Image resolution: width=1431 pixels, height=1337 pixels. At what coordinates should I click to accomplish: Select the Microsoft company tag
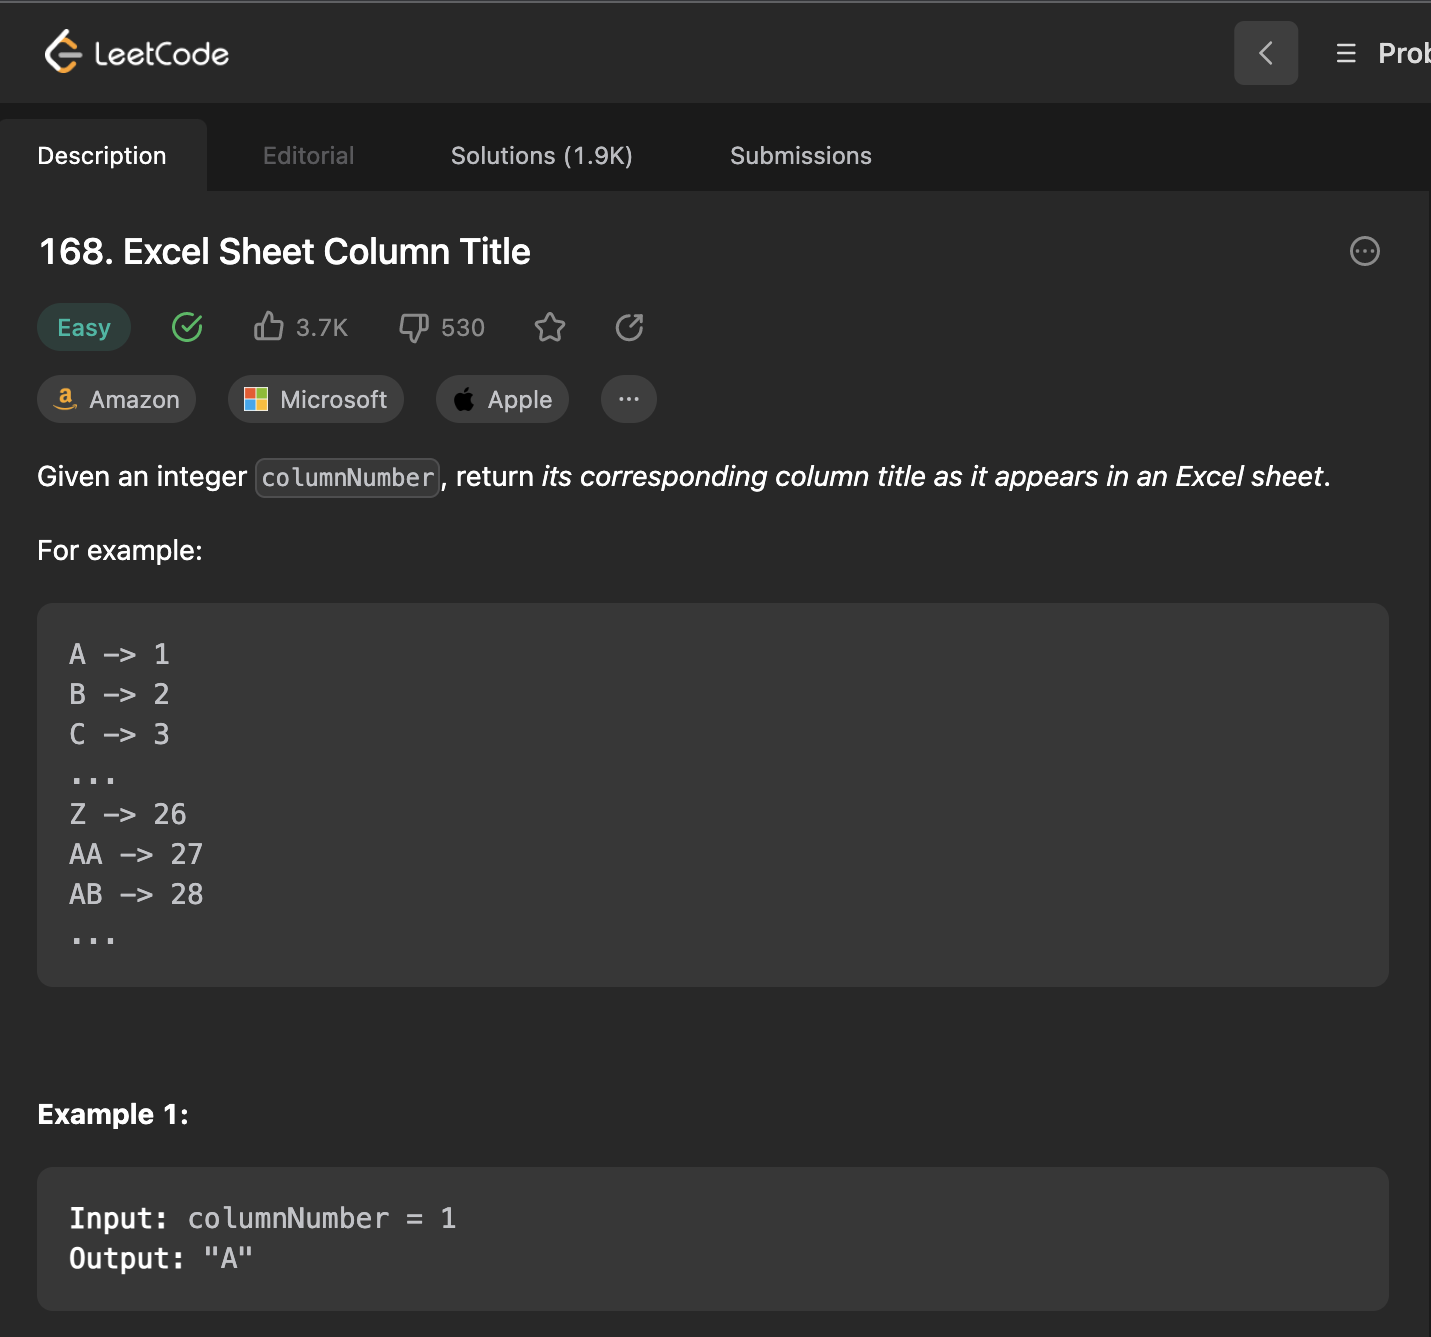coord(316,399)
